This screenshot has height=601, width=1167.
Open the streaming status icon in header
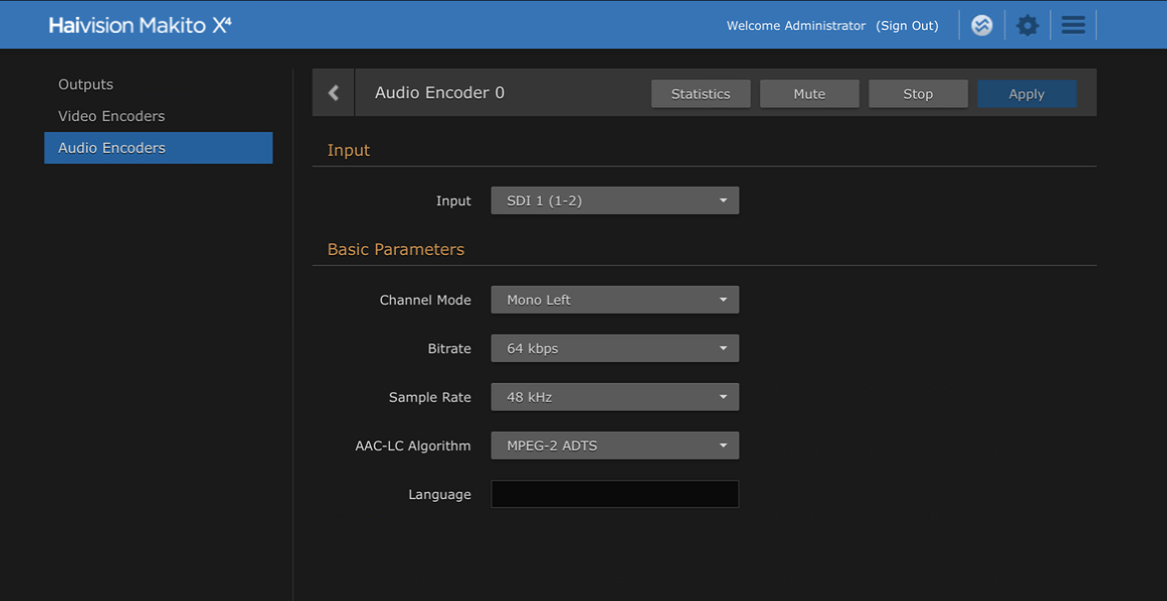[x=982, y=25]
